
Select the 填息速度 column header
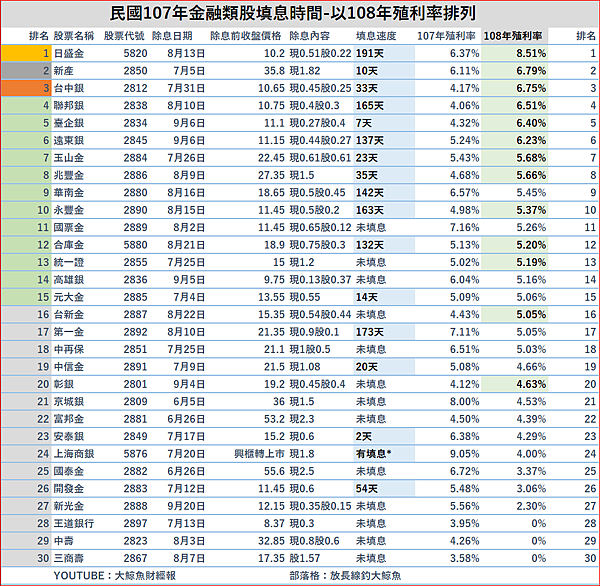pos(376,36)
